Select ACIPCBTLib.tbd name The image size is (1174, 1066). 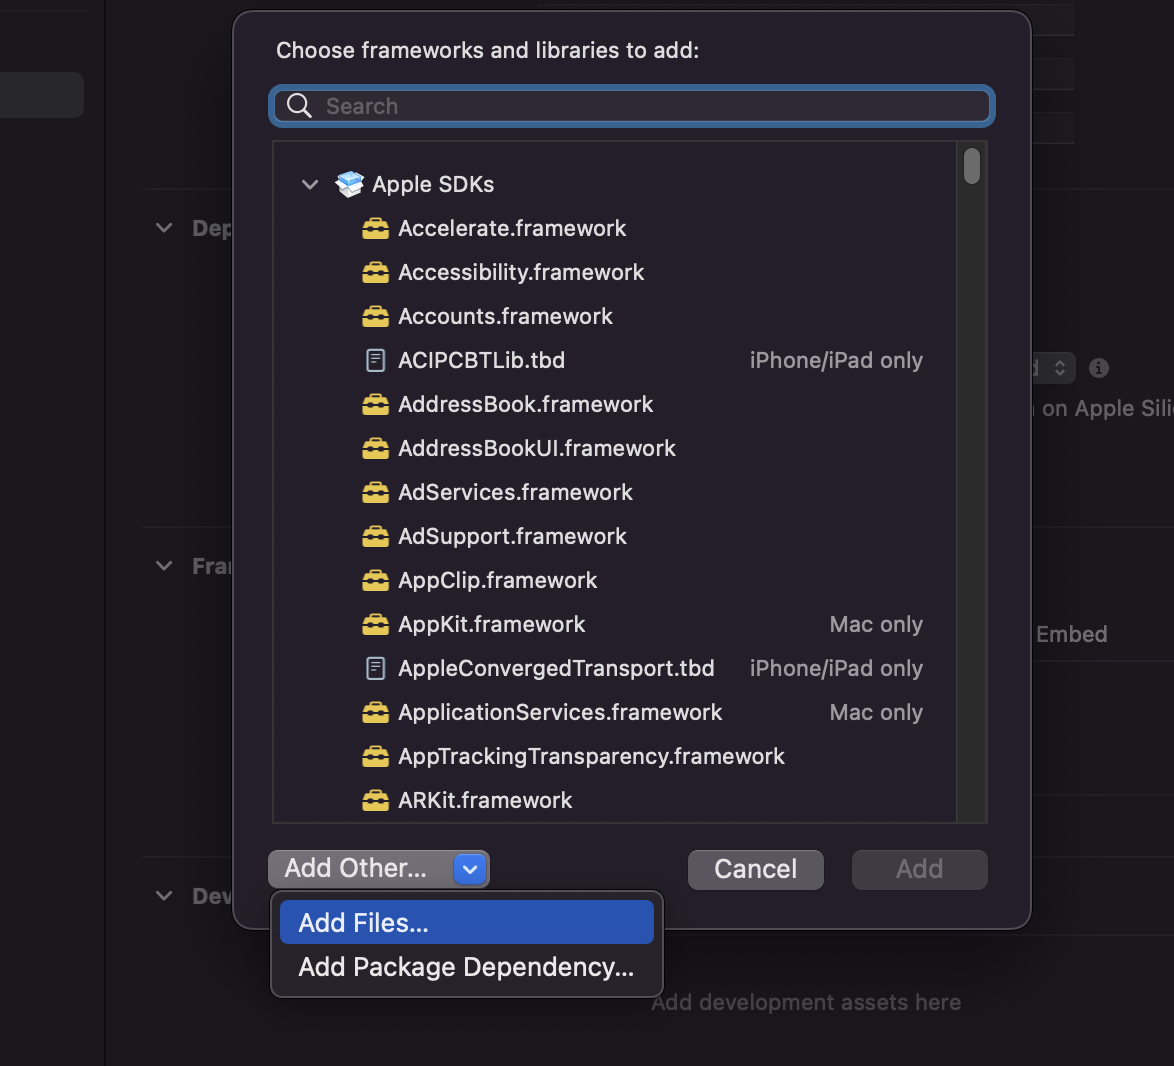pyautogui.click(x=481, y=361)
